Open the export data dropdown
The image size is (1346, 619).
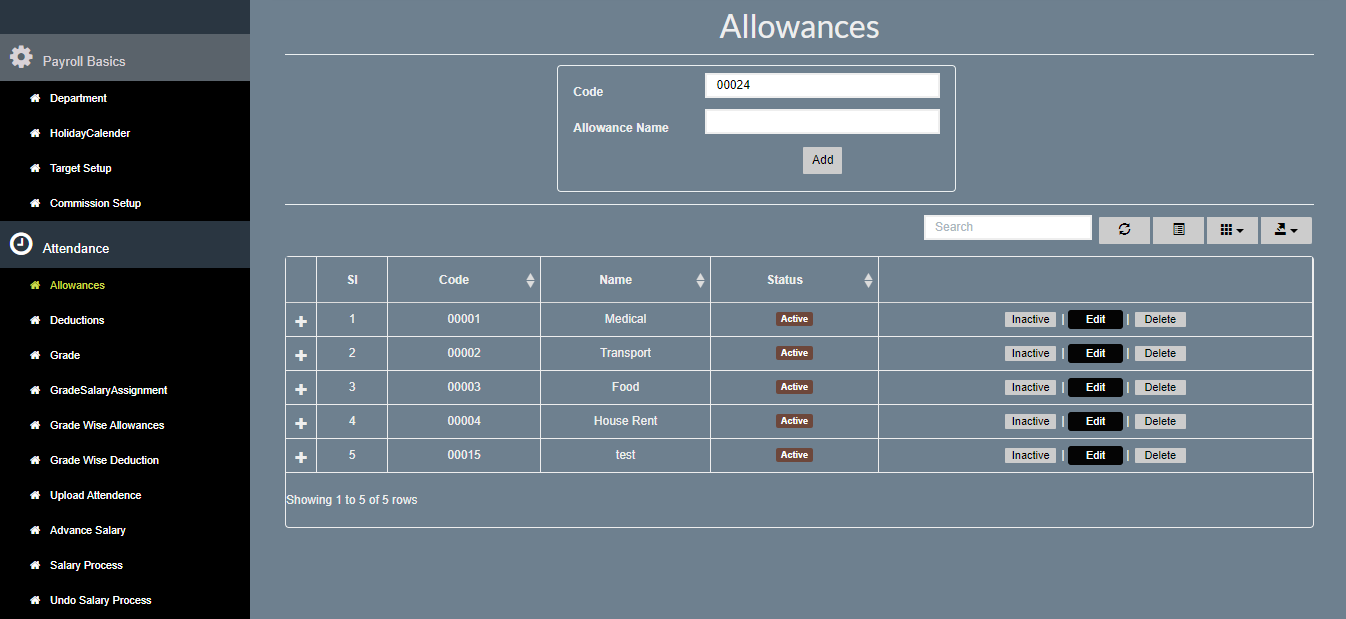click(x=1286, y=230)
